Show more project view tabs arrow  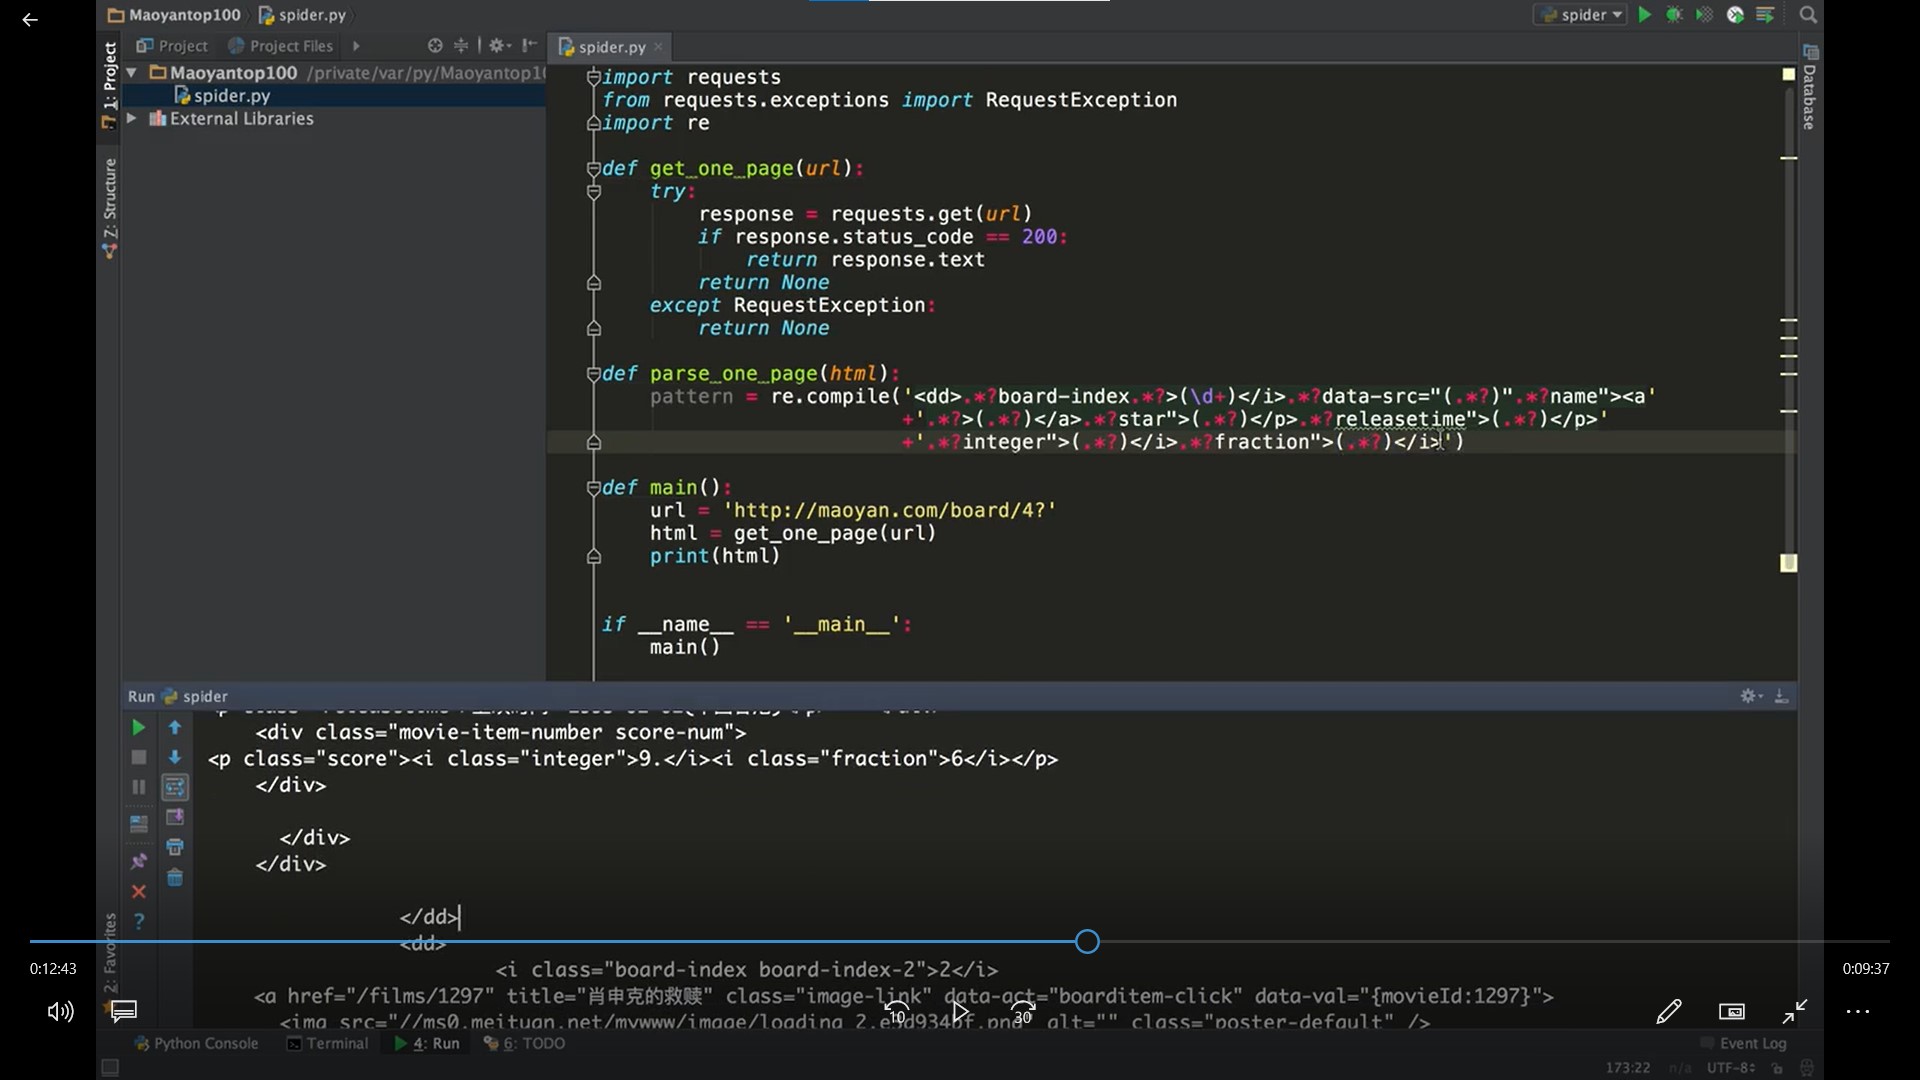[356, 46]
